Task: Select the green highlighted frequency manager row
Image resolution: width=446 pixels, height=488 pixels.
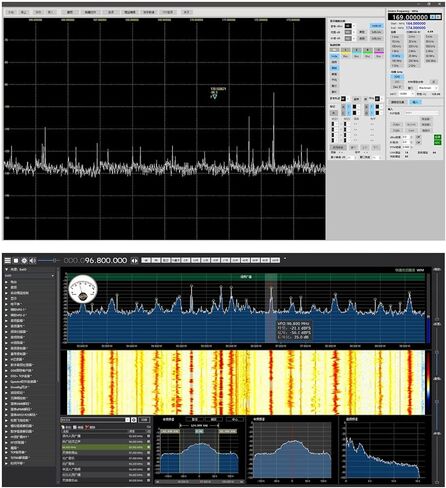Action: [x=106, y=447]
